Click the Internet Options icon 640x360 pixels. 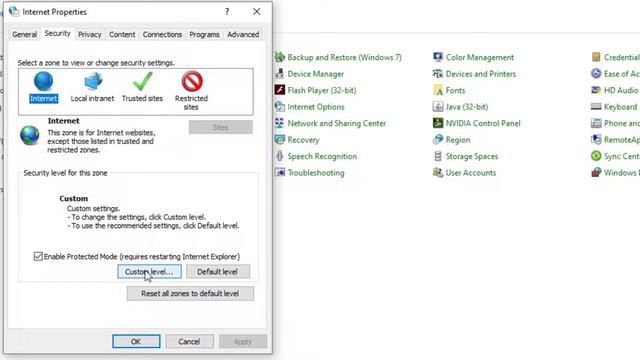coord(280,107)
